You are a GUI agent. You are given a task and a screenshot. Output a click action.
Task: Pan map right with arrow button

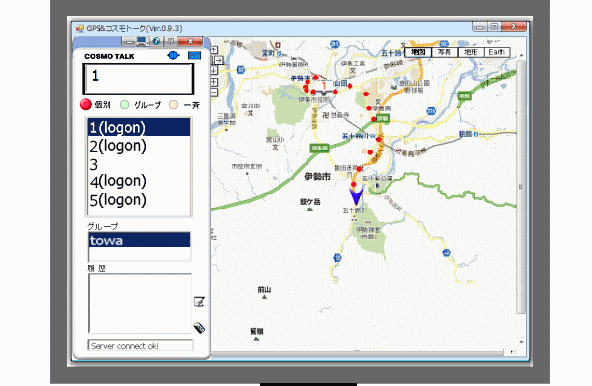click(219, 60)
